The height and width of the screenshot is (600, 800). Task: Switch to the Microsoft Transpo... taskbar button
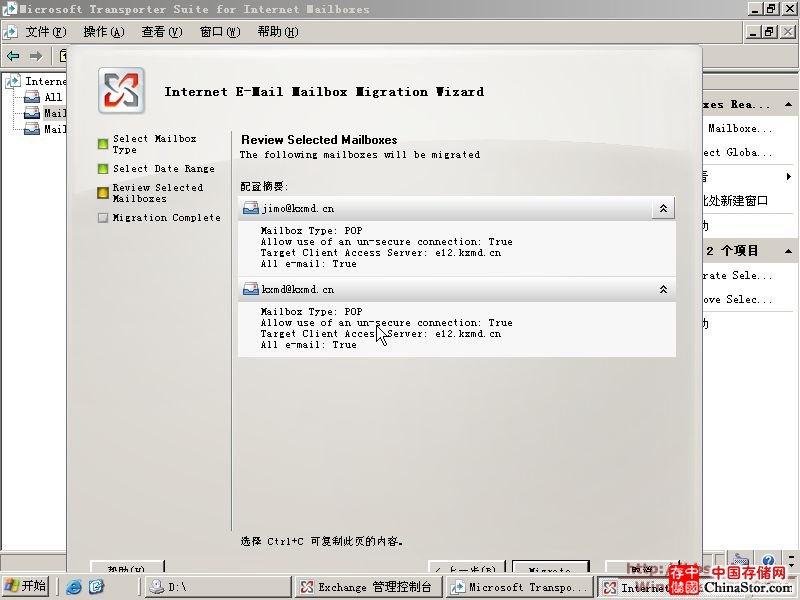[x=520, y=587]
